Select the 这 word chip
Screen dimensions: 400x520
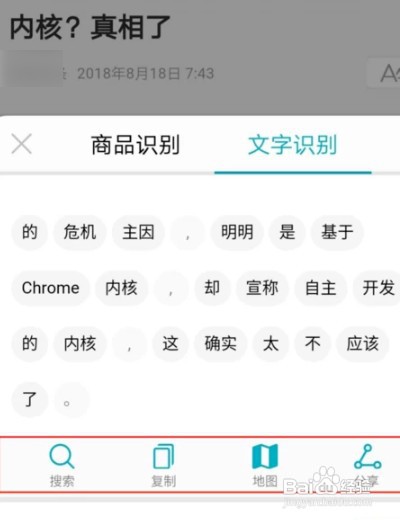pos(170,344)
